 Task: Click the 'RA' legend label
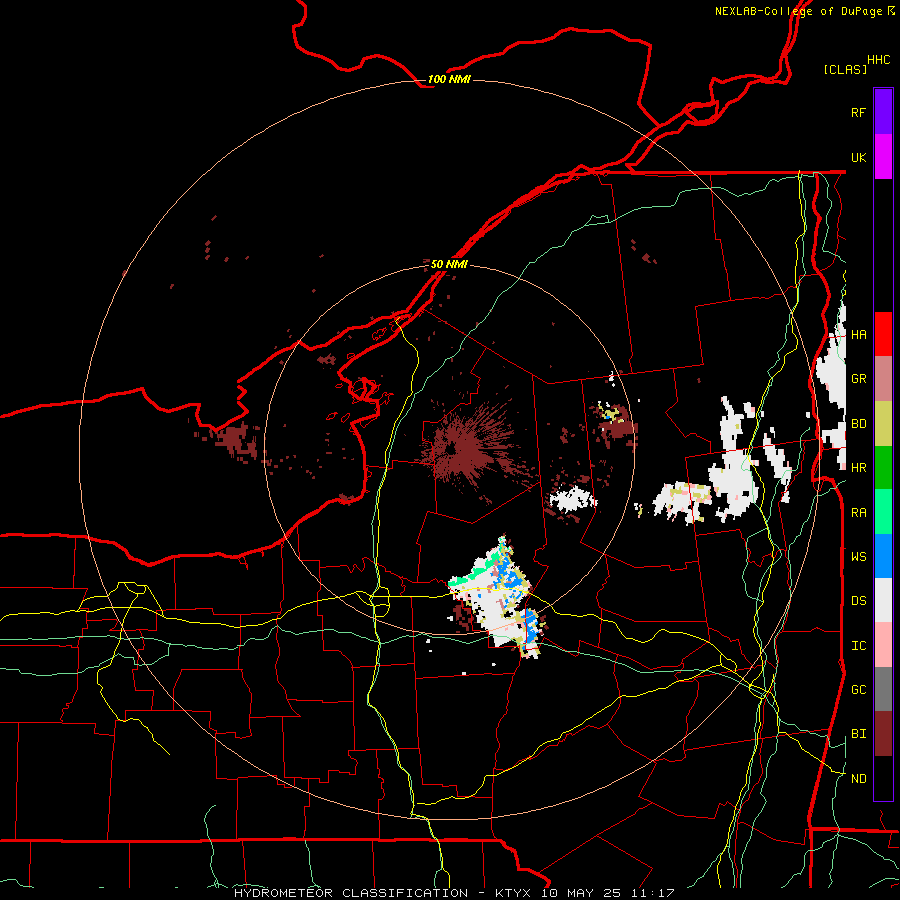point(858,512)
